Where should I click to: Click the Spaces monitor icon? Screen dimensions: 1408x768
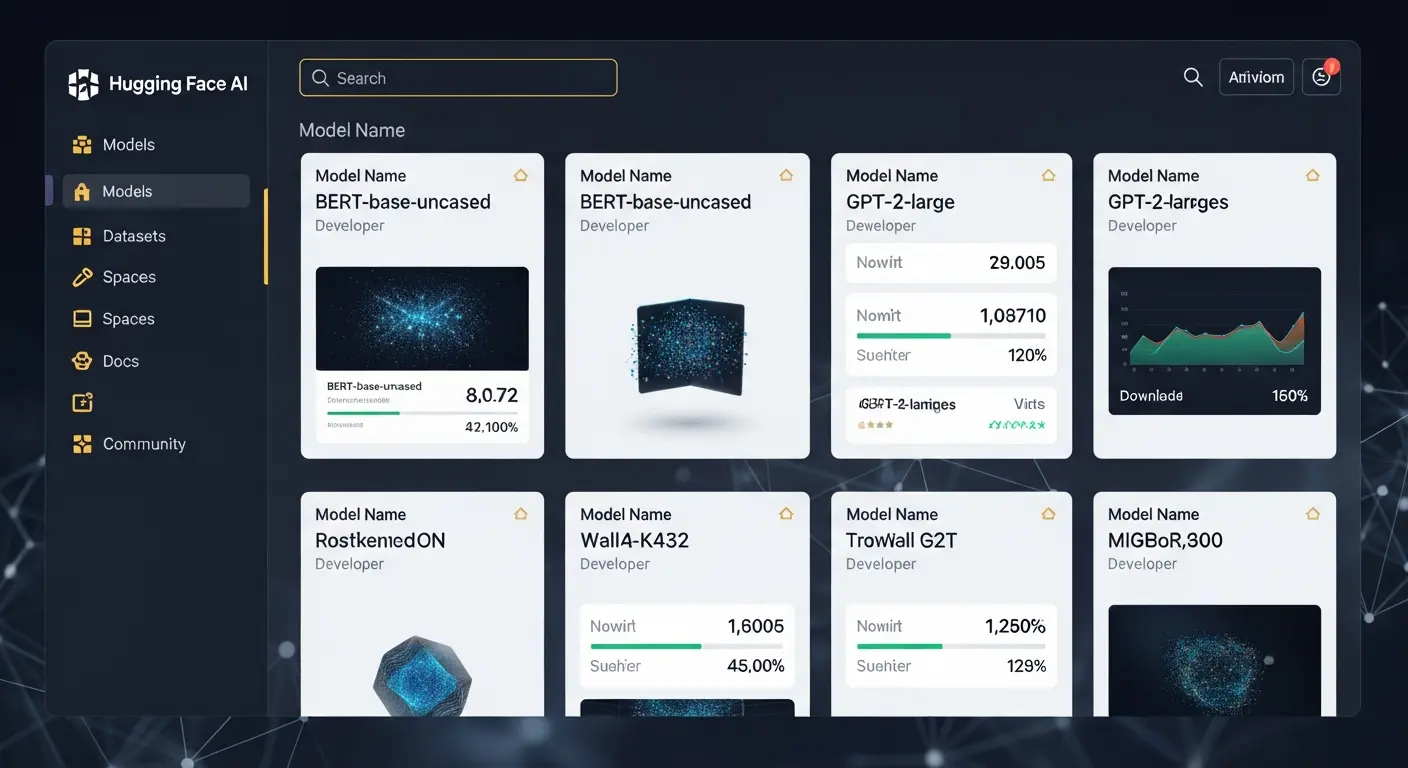point(81,319)
